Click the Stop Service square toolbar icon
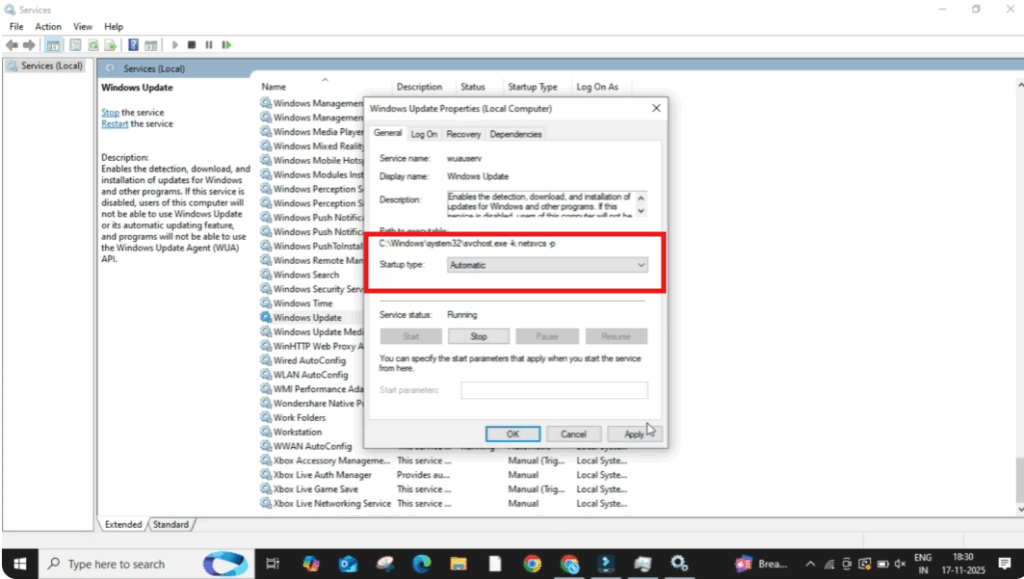This screenshot has height=579, width=1024. coord(192,45)
